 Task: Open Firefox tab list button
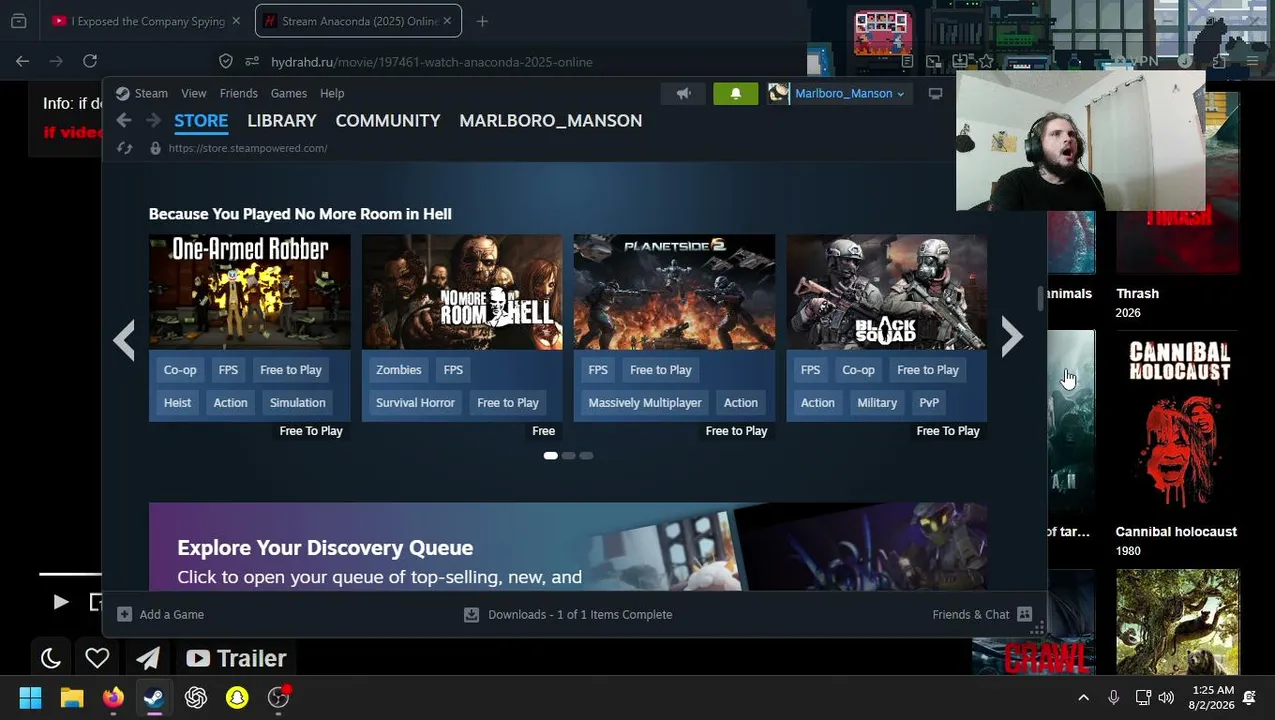[x=18, y=21]
